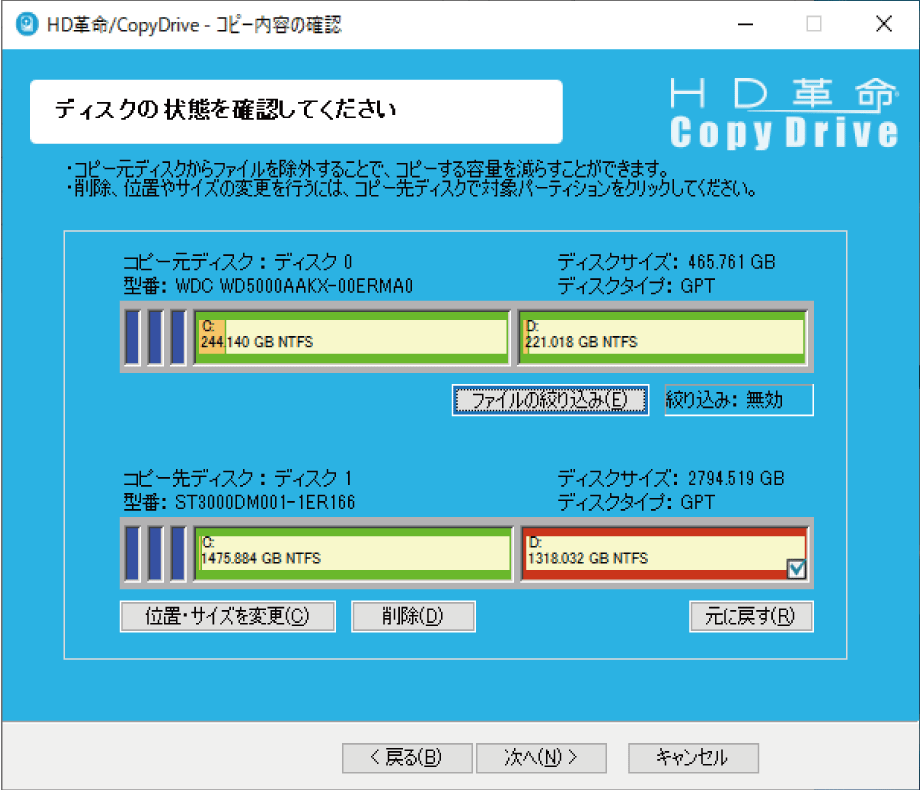The width and height of the screenshot is (920, 790).
Task: Click the 絞り込み: 無効 status field
Action: [739, 400]
